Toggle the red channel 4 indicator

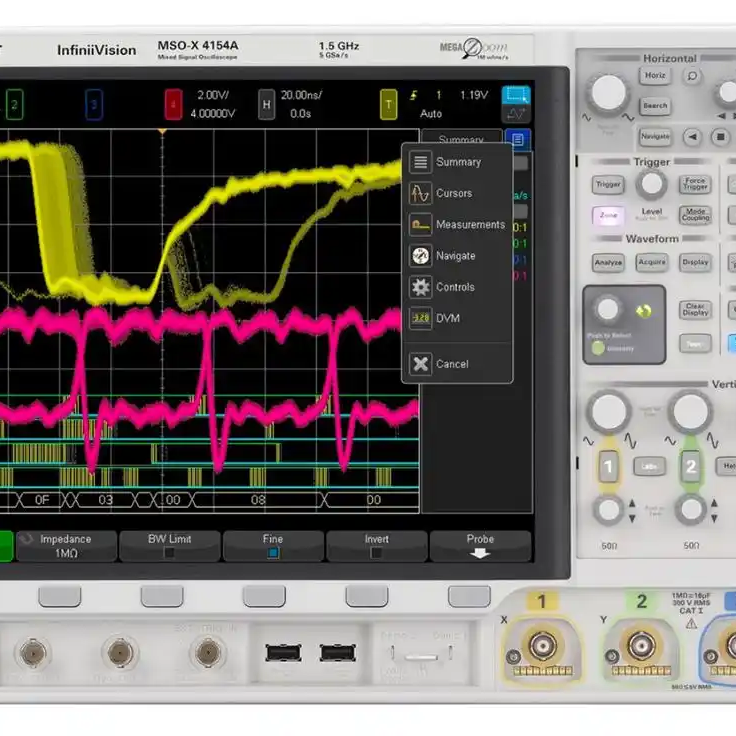click(173, 104)
